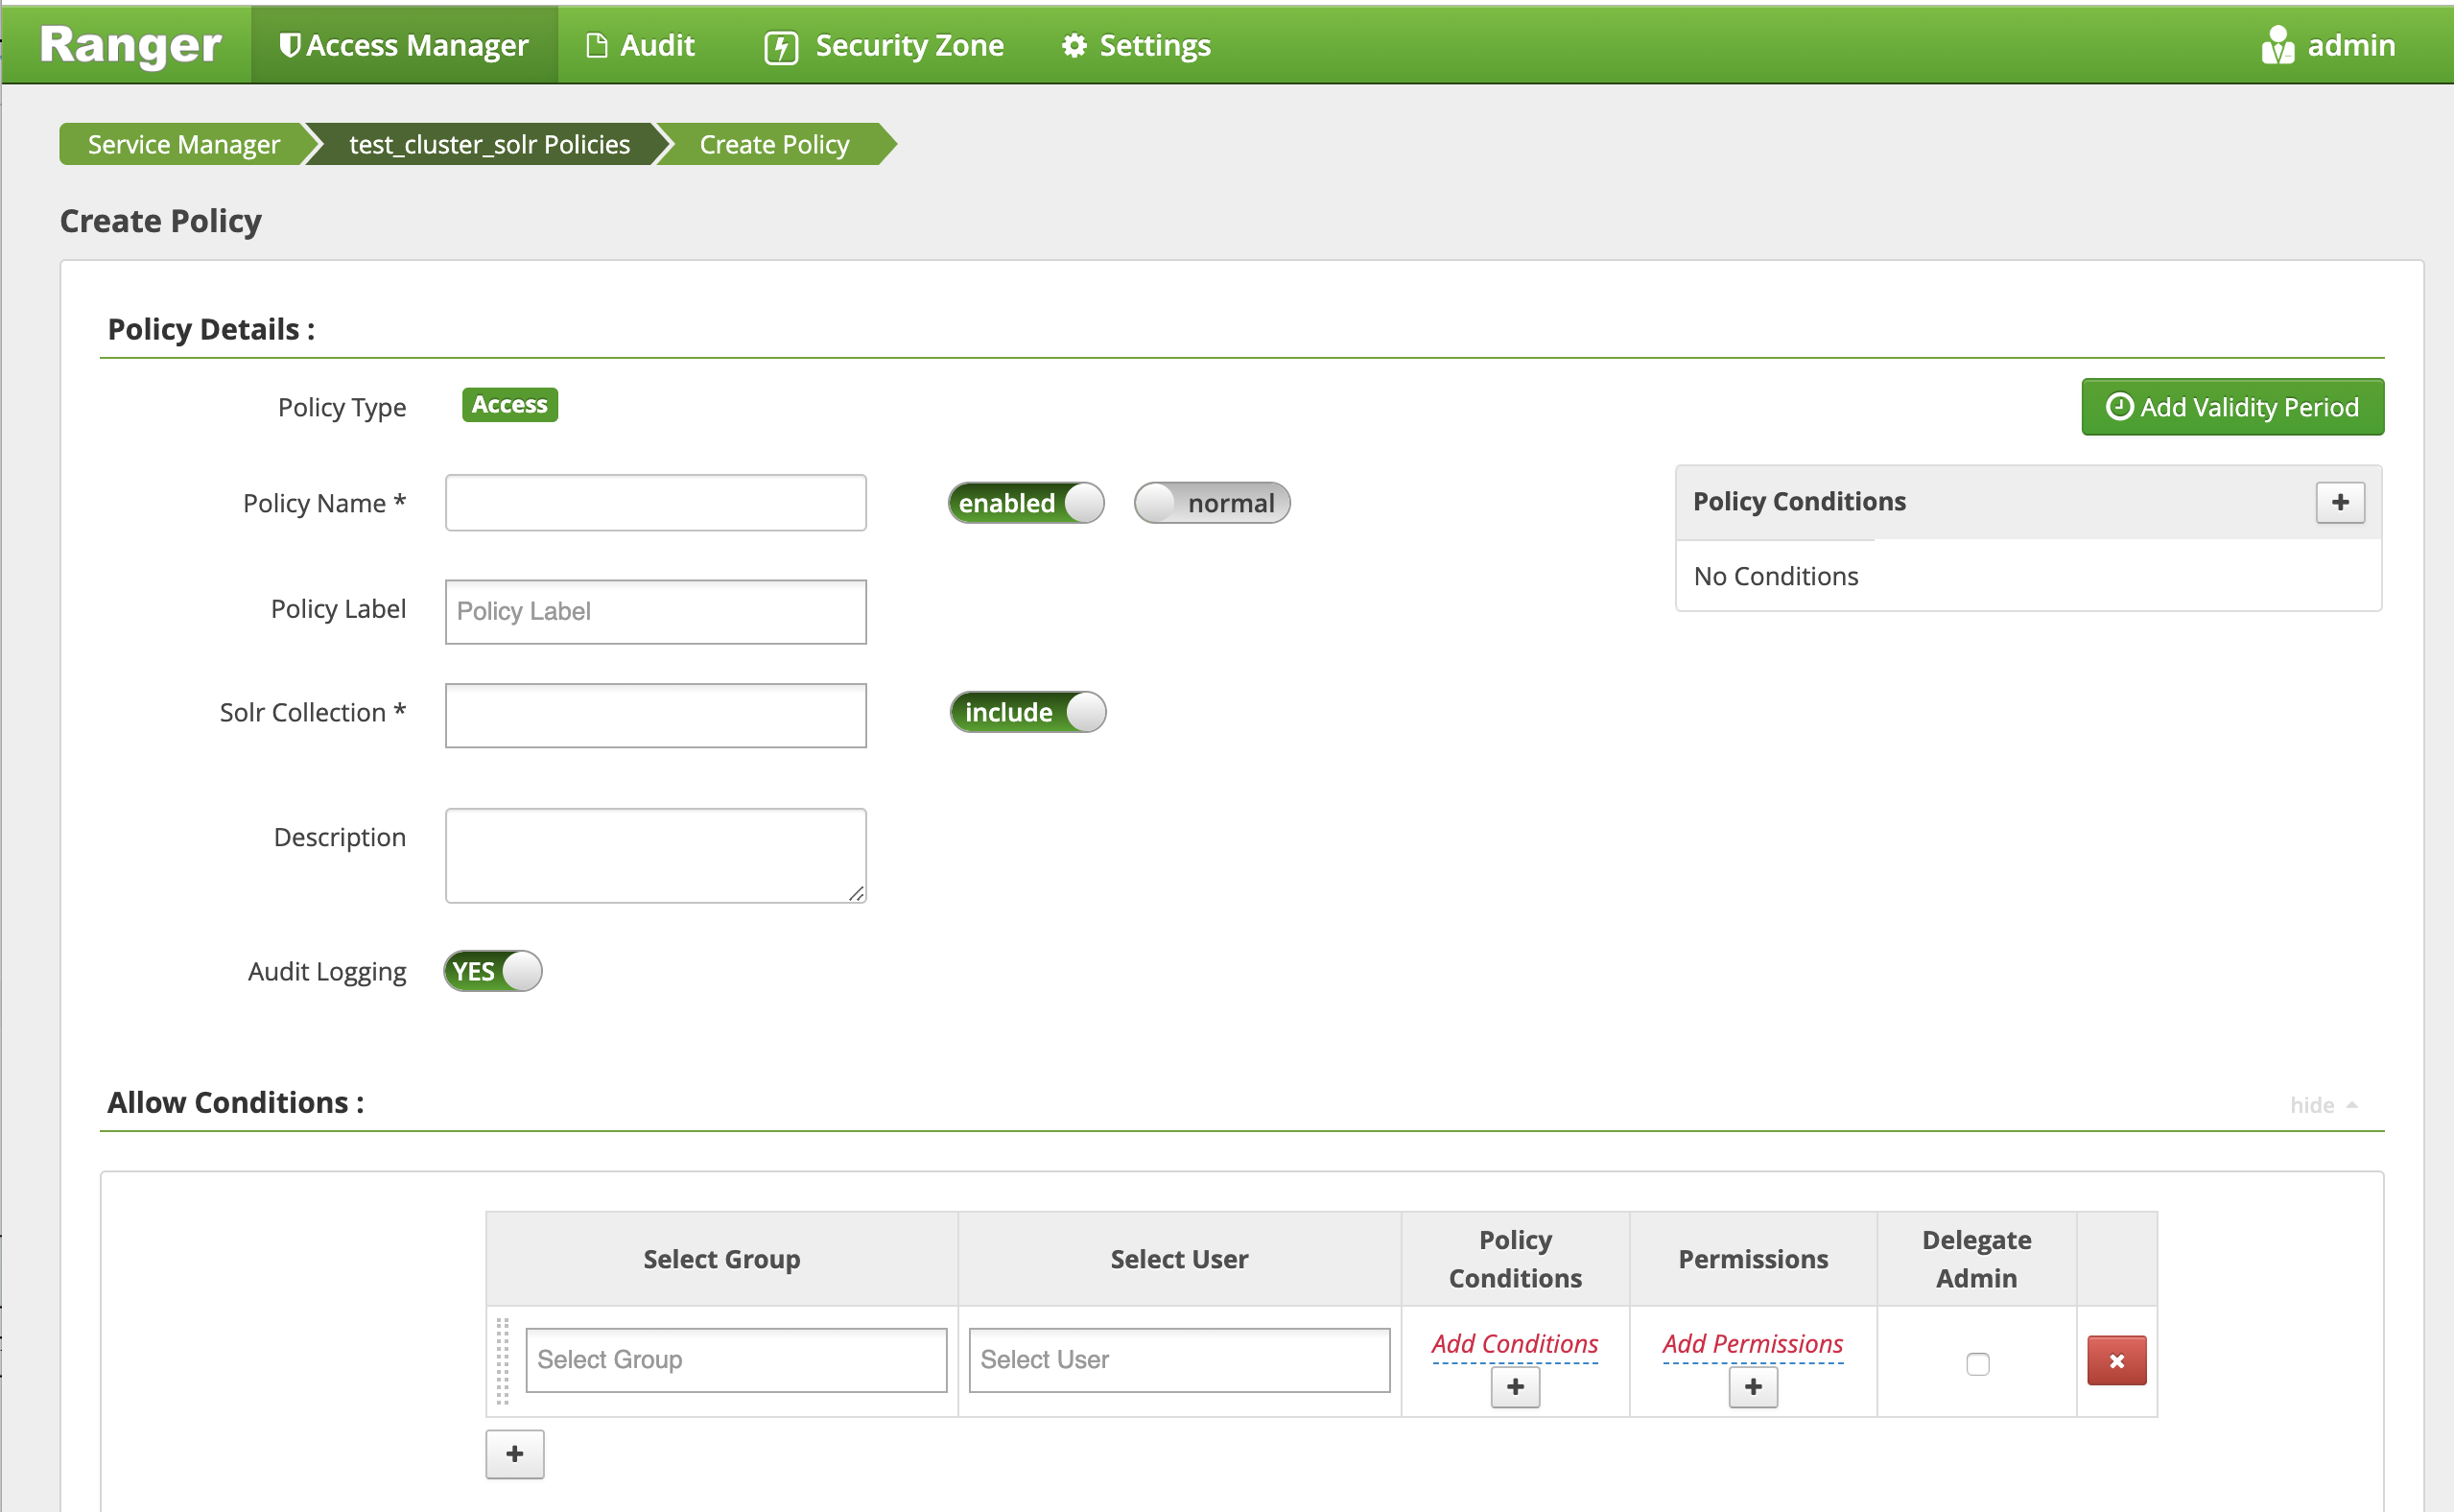Toggle the enabled policy switch
The image size is (2454, 1512).
1026,503
